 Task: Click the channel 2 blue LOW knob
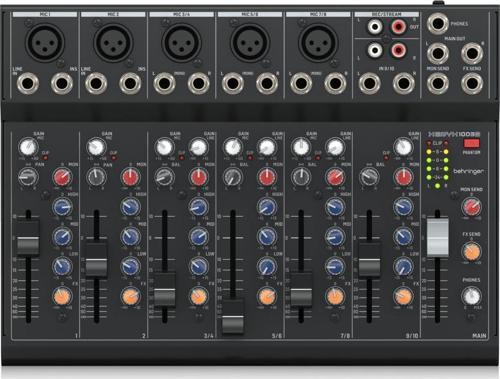pyautogui.click(x=130, y=266)
